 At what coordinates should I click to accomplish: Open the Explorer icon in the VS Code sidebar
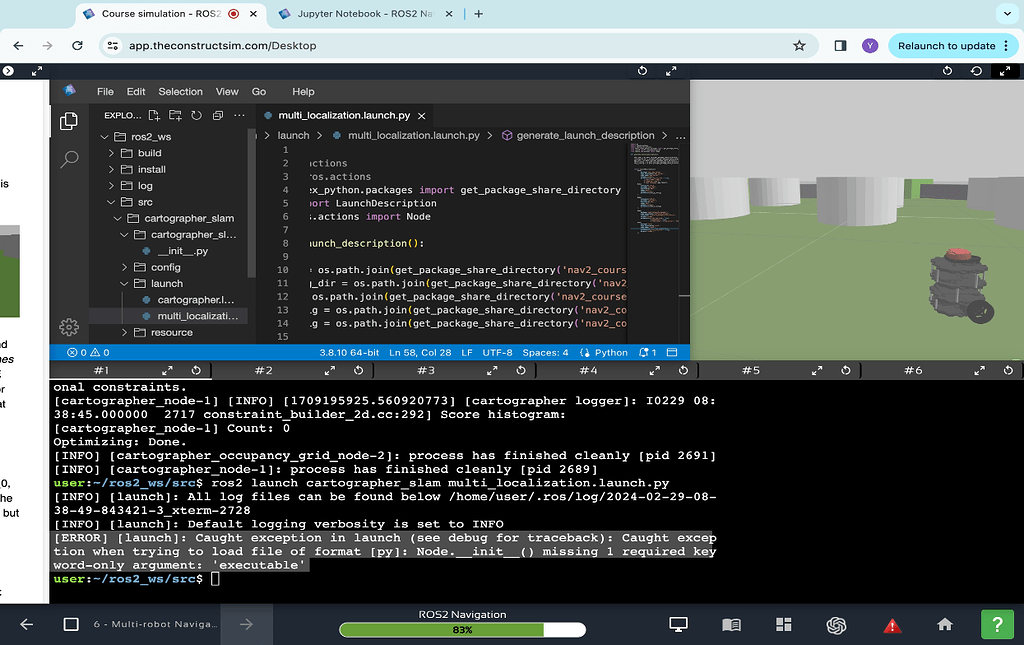68,120
